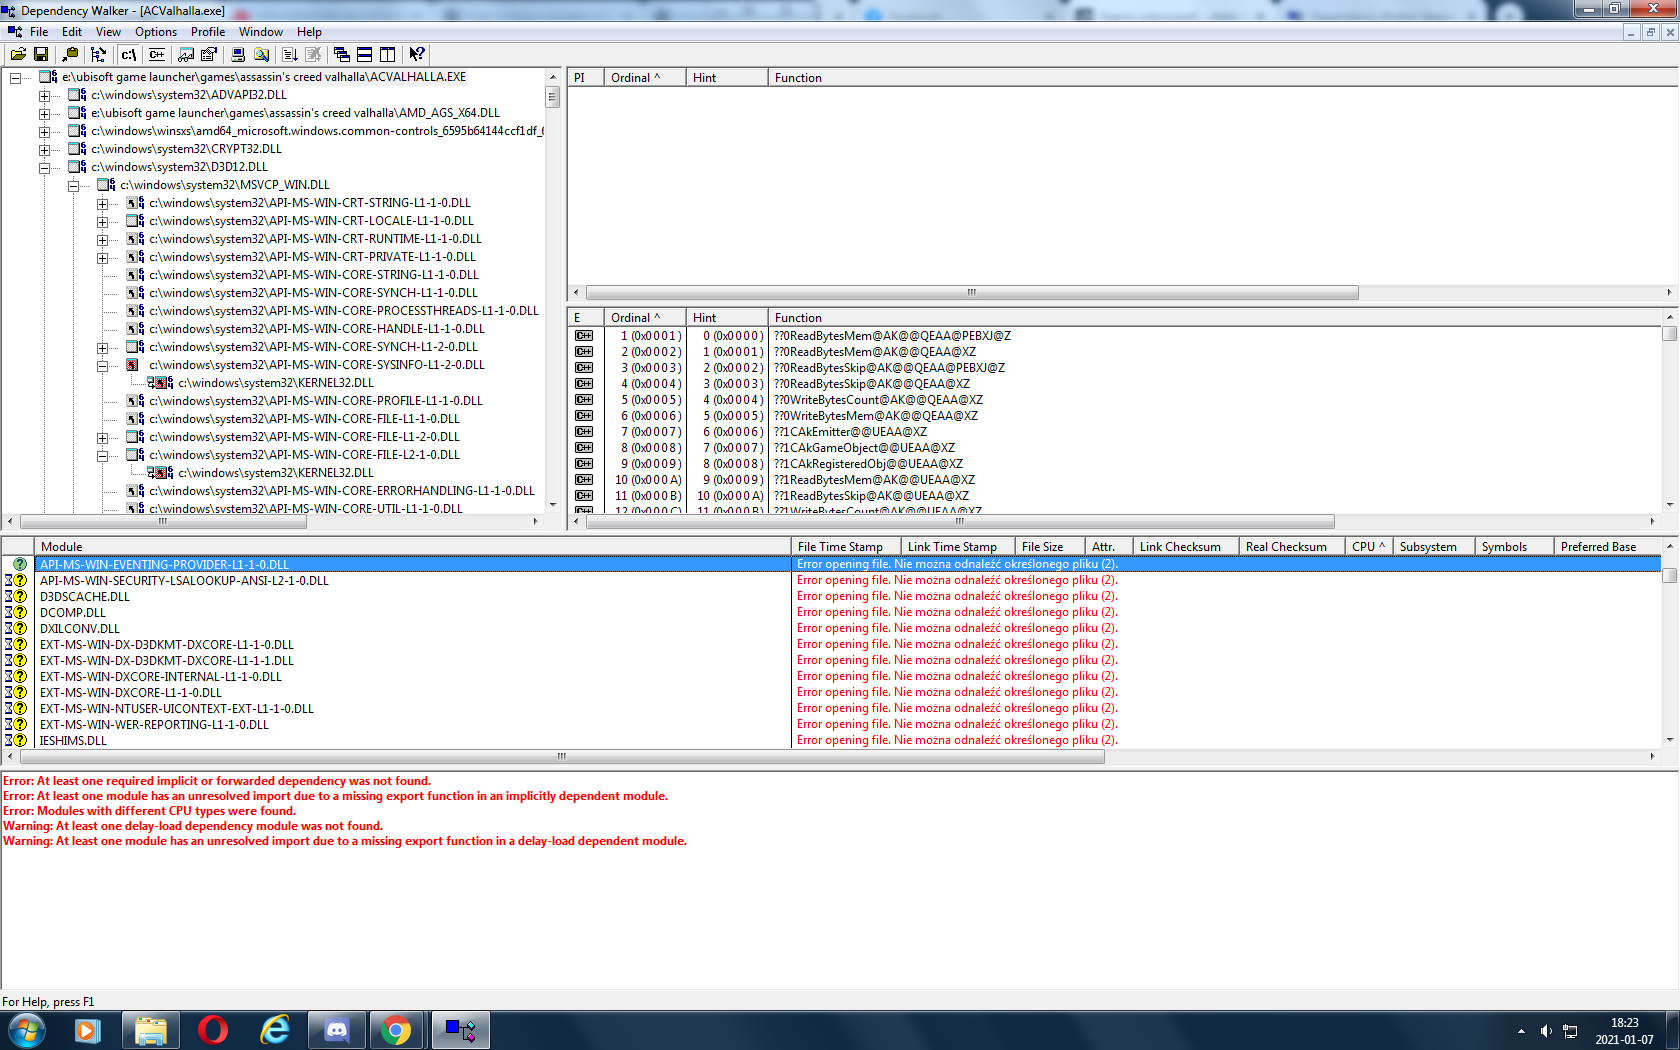
Task: Click the Open file toolbar icon
Action: [x=18, y=54]
